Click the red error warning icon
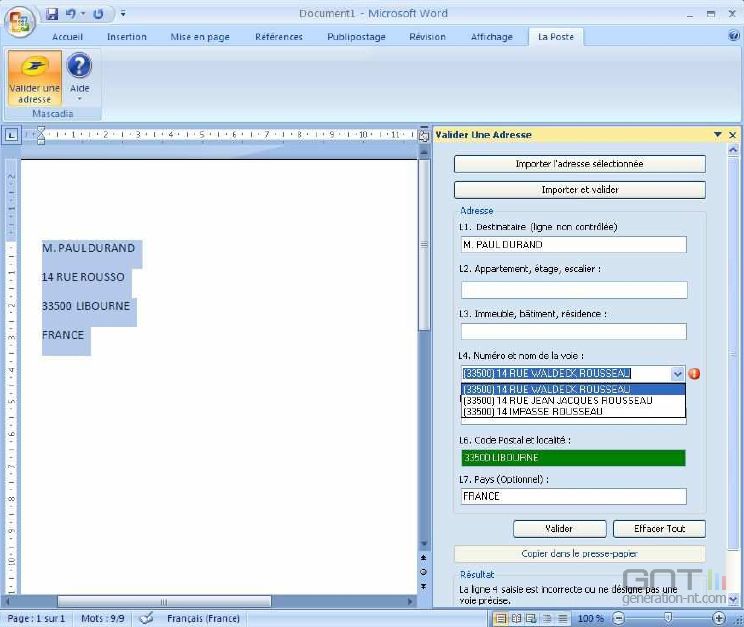The height and width of the screenshot is (627, 744). pos(694,374)
